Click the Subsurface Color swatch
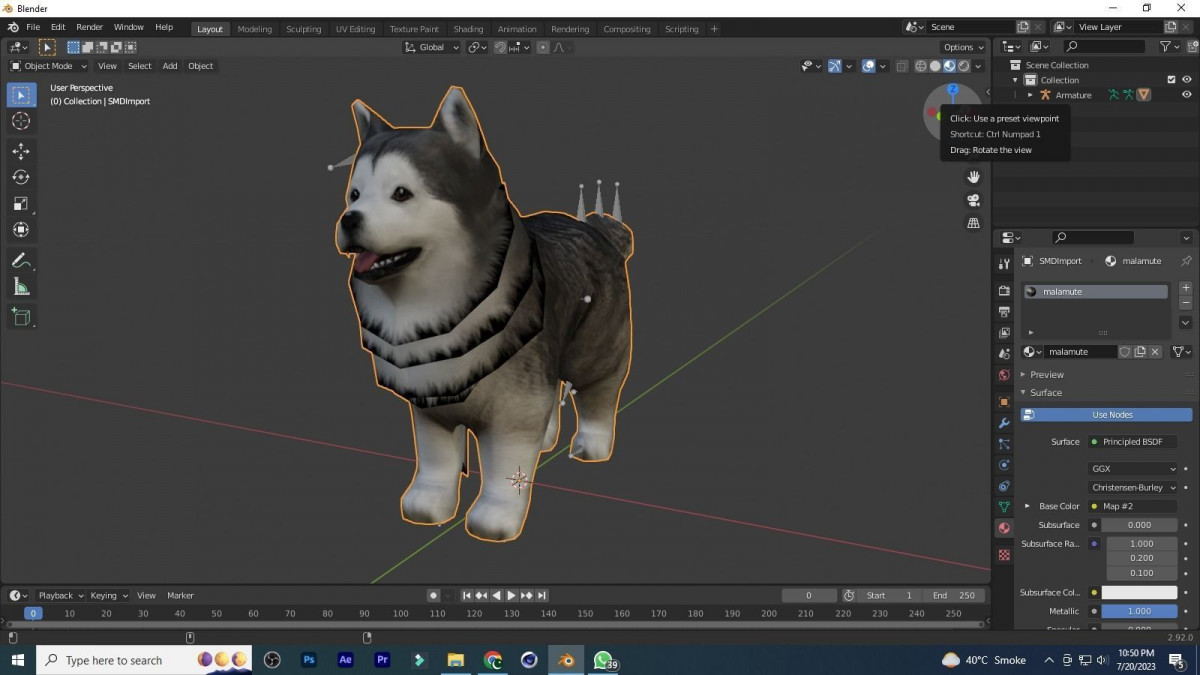 [1139, 593]
